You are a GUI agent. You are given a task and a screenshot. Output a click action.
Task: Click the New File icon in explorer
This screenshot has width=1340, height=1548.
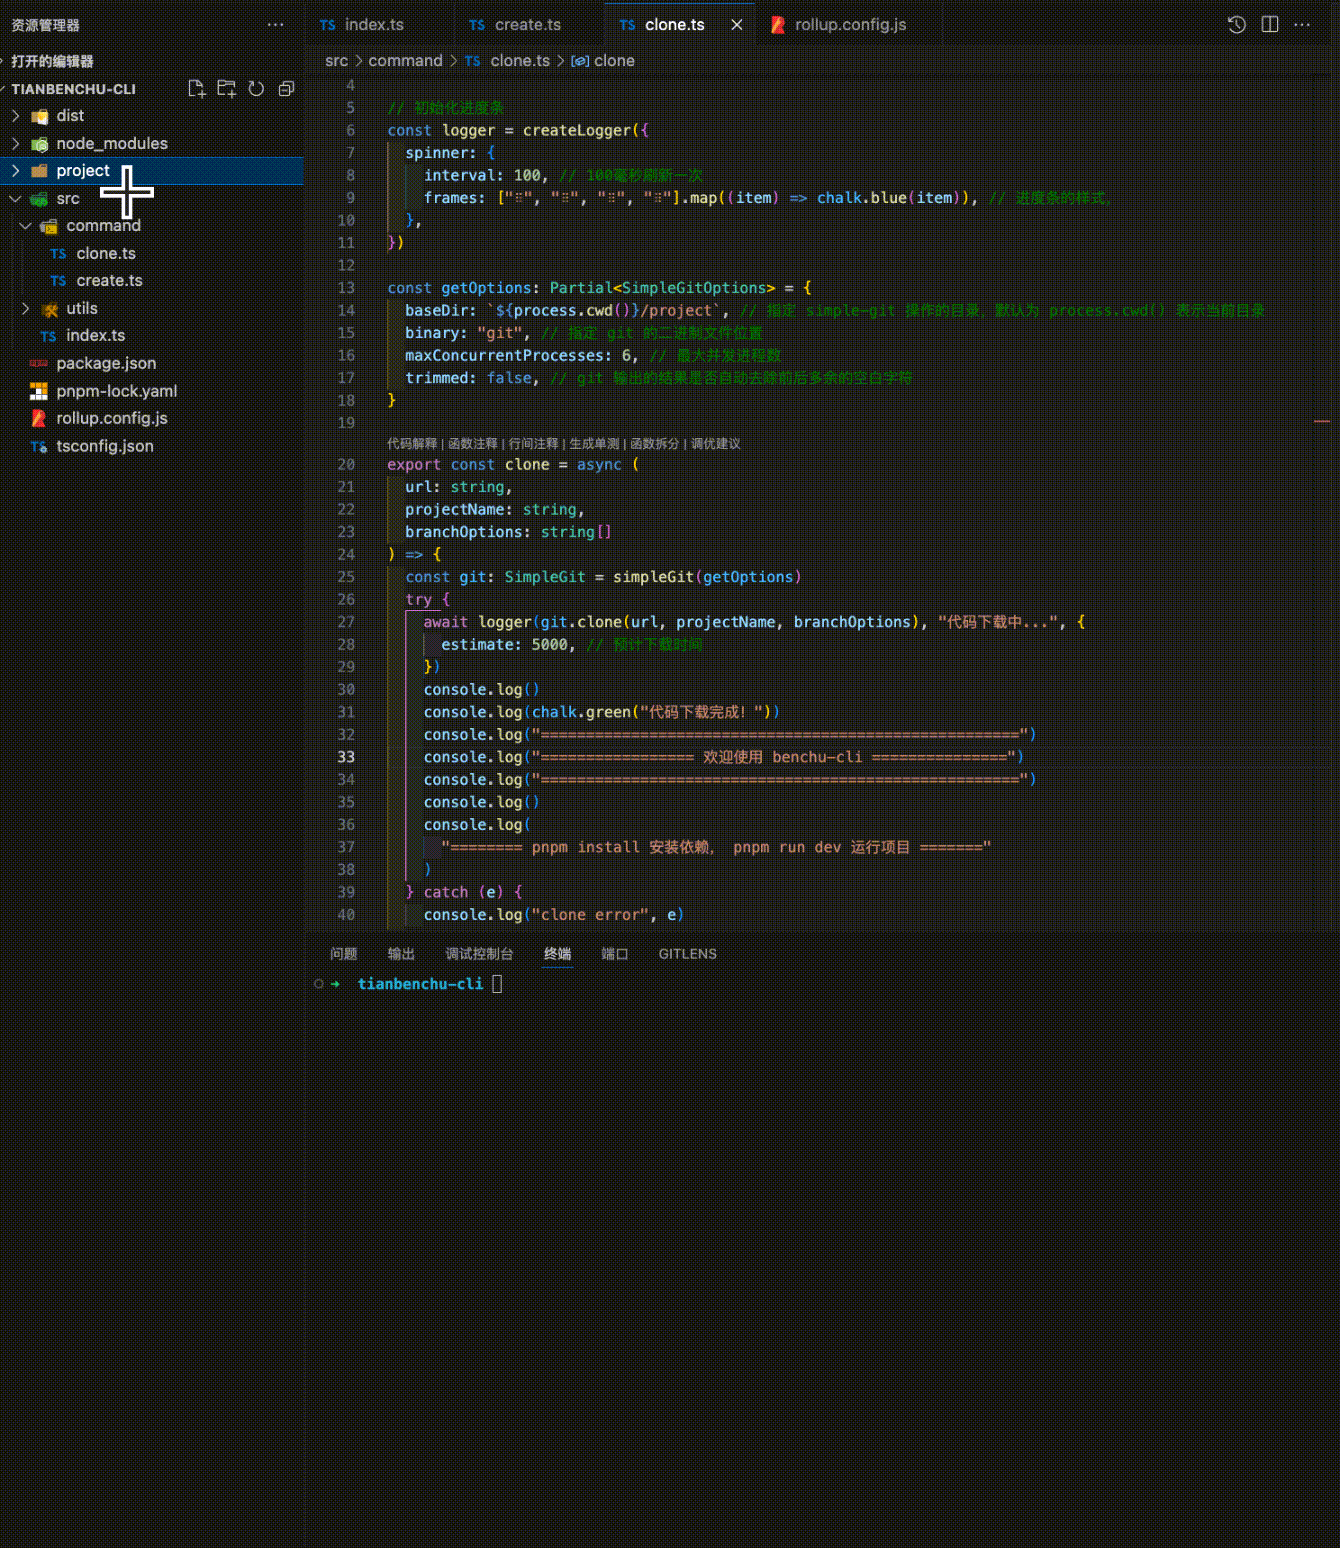[x=197, y=89]
